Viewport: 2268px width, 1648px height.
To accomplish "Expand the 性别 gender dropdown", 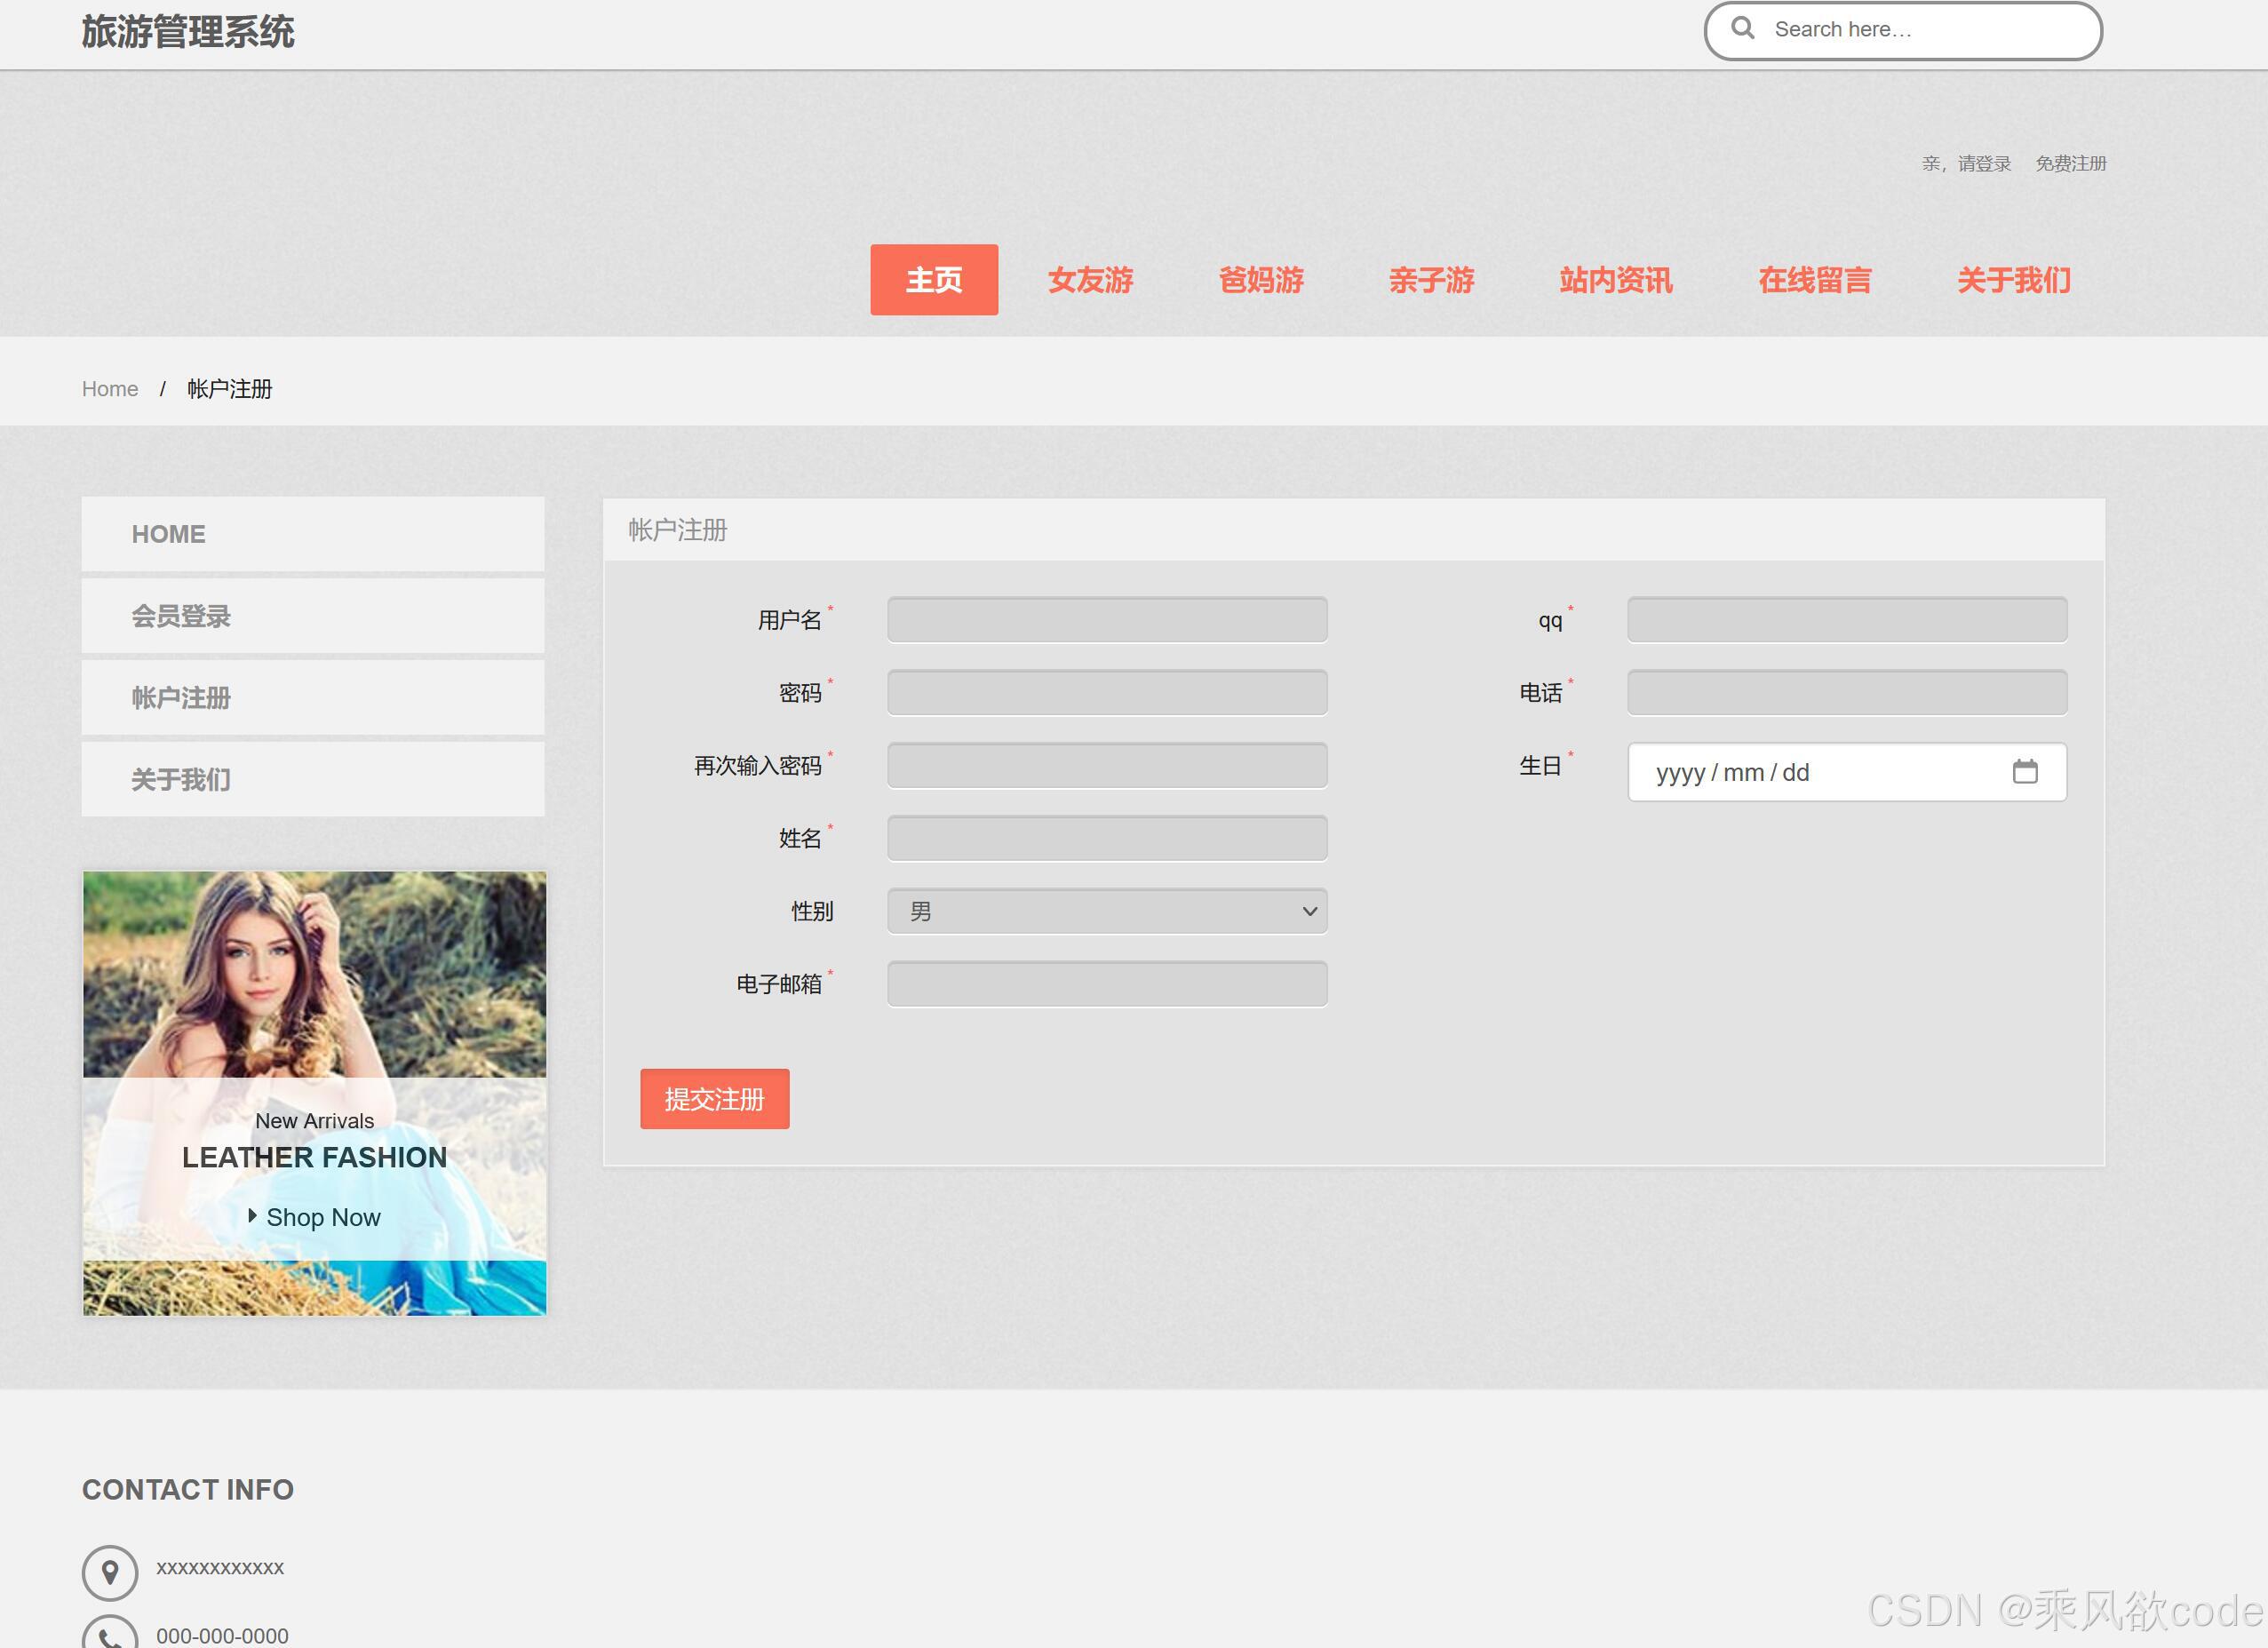I will [1106, 911].
